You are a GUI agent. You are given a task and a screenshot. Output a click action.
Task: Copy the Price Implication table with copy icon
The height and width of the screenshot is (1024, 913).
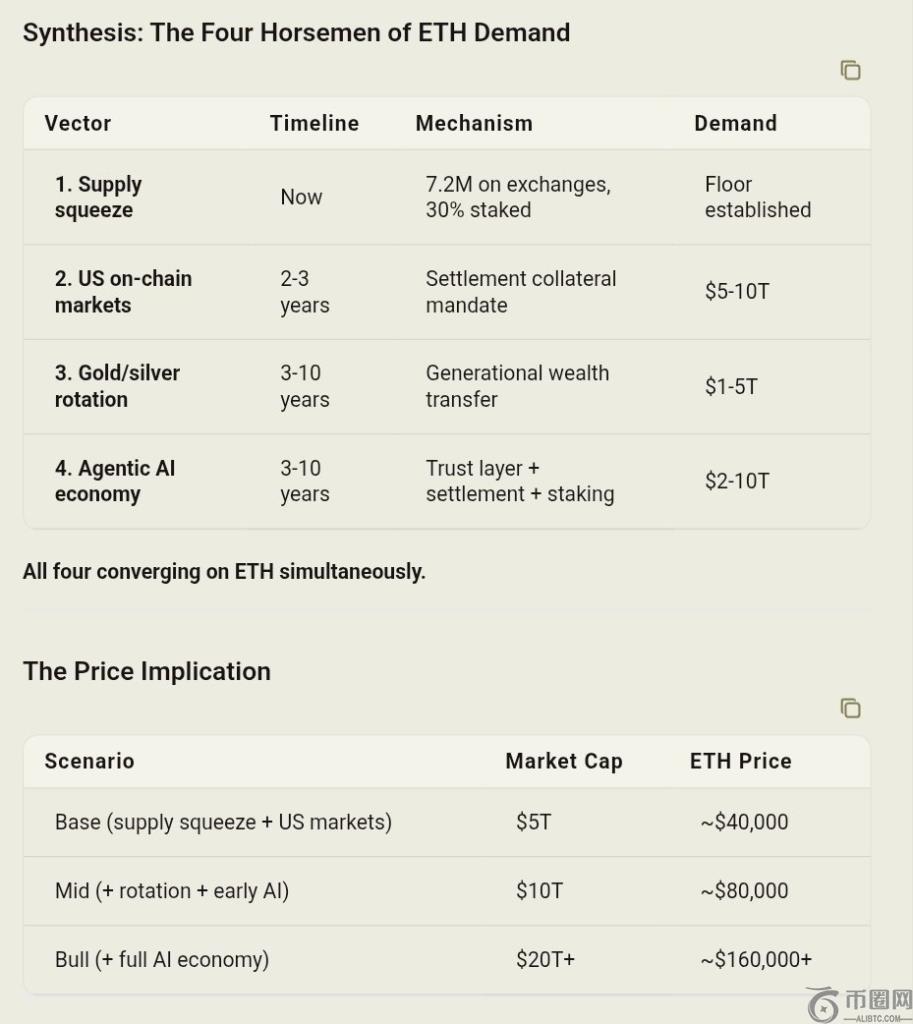pyautogui.click(x=850, y=708)
